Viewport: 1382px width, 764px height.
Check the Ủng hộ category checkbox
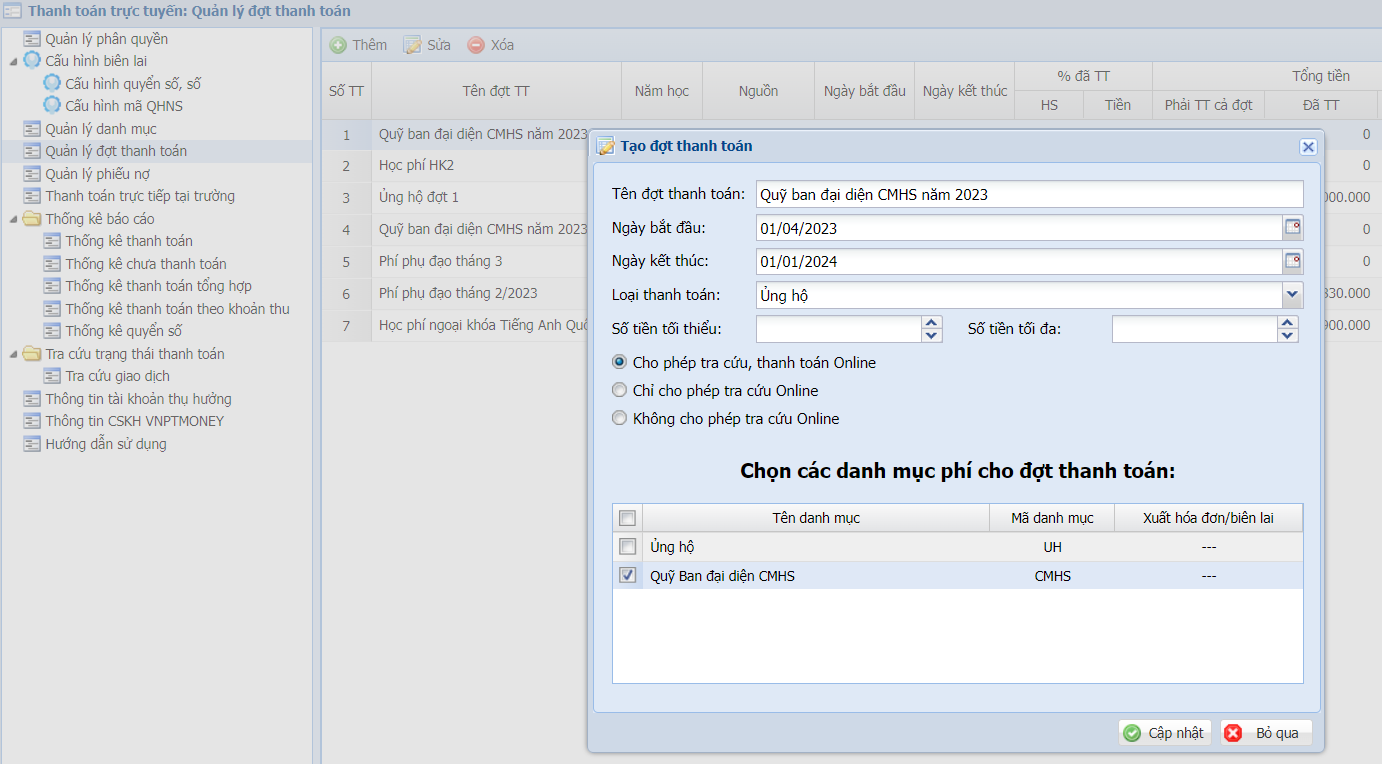(x=627, y=547)
